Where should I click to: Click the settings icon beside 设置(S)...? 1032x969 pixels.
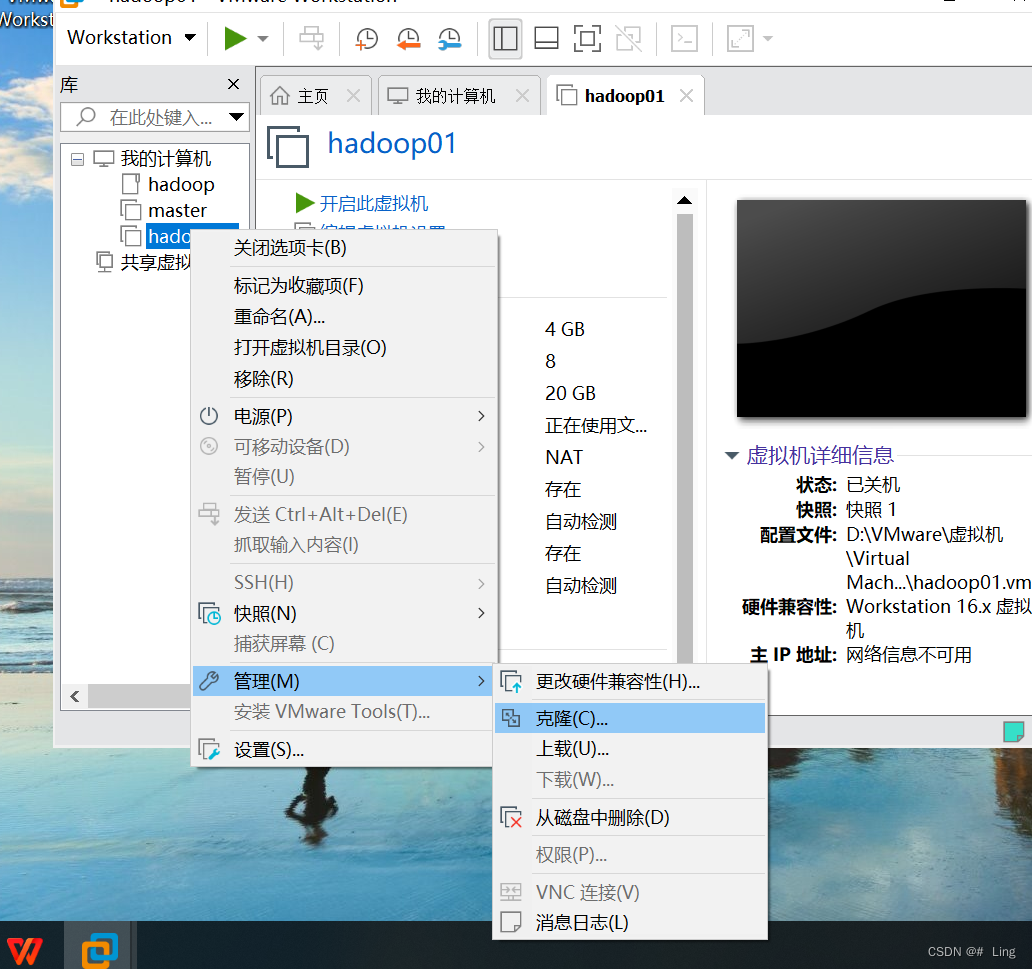pos(209,750)
